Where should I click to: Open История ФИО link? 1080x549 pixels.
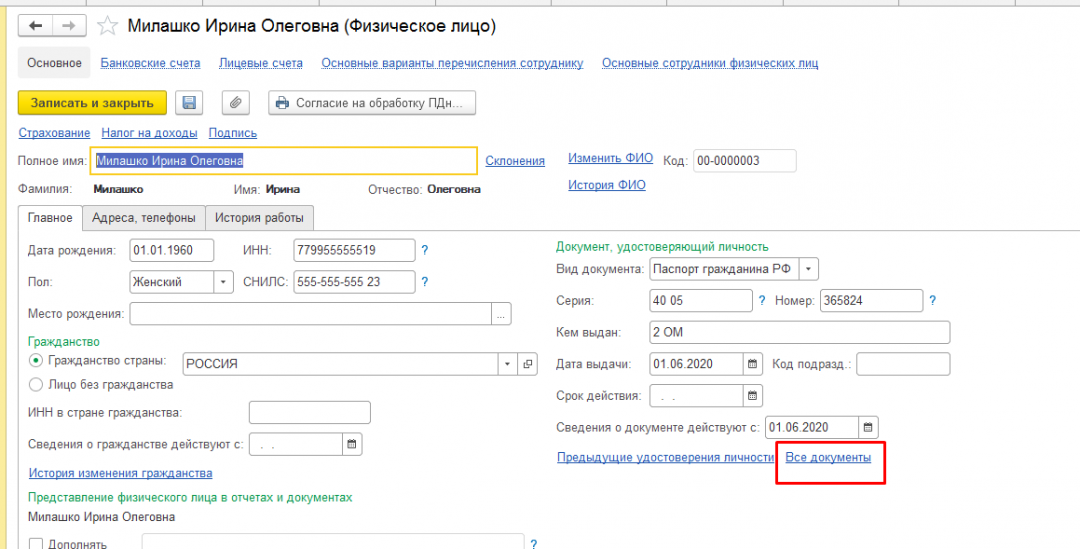[x=607, y=185]
